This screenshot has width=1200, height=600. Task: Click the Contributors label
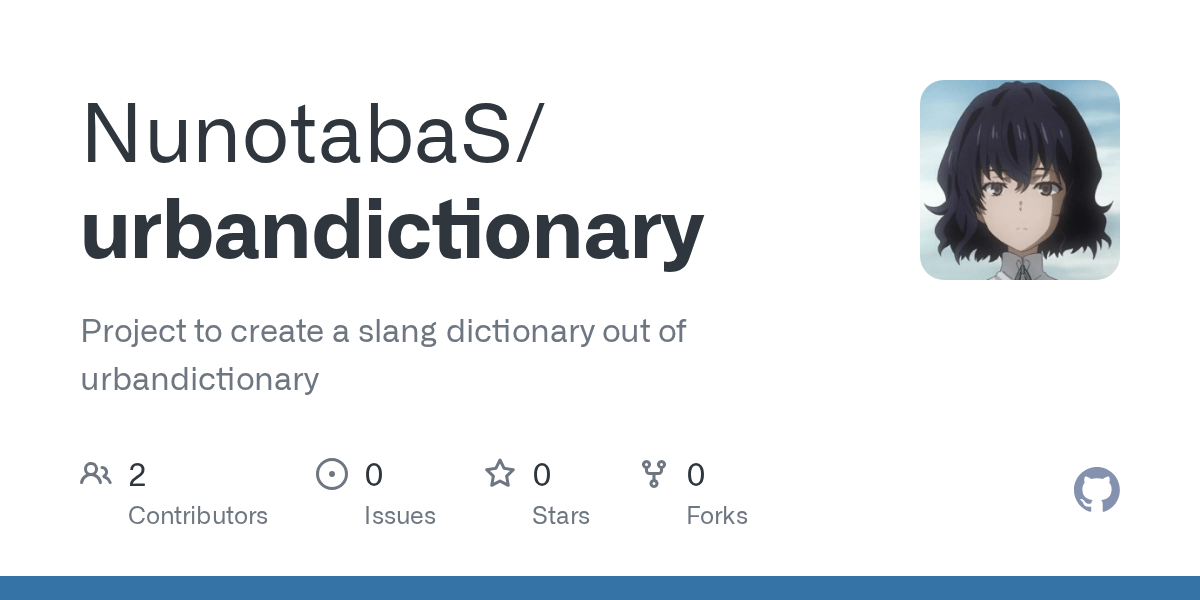198,516
